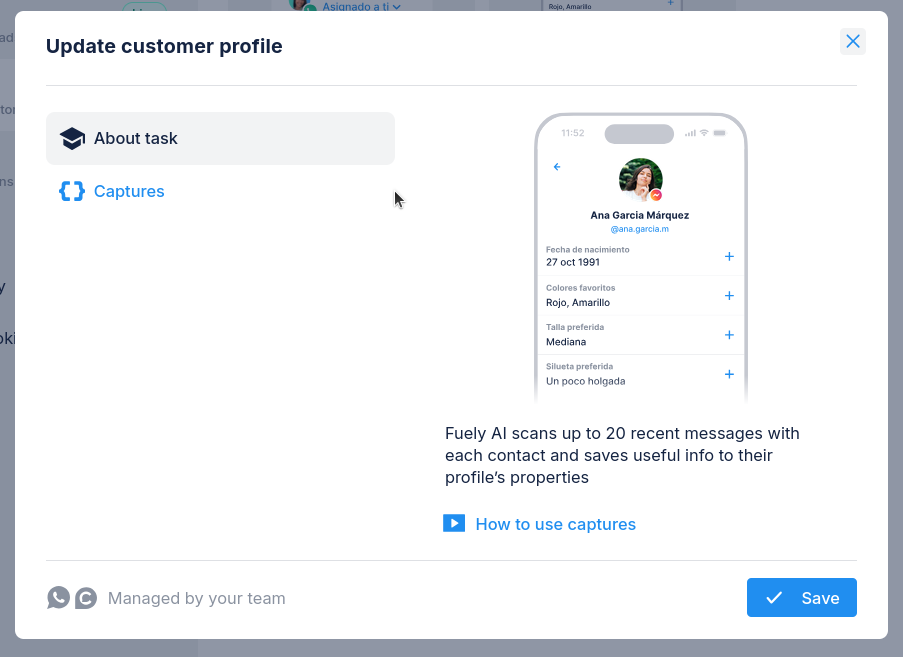Save the customer profile task
Image resolution: width=903 pixels, height=657 pixels.
coord(801,598)
